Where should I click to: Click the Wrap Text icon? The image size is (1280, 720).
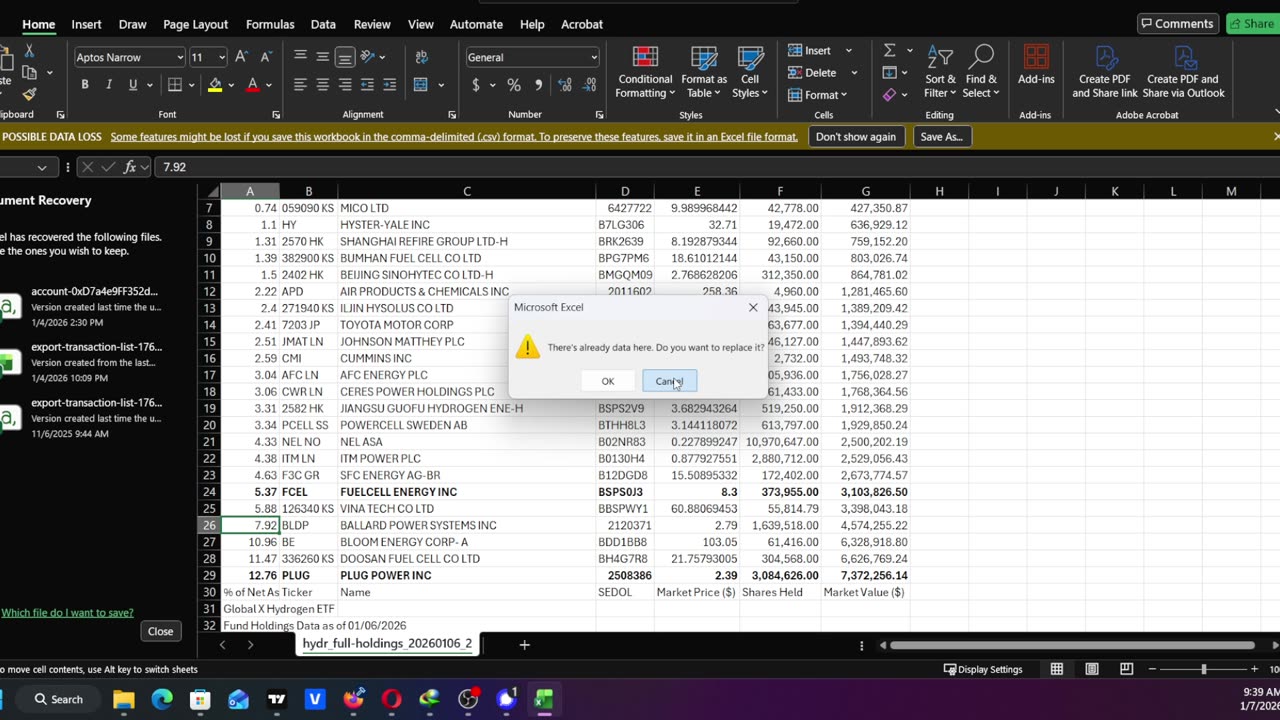pyautogui.click(x=421, y=57)
